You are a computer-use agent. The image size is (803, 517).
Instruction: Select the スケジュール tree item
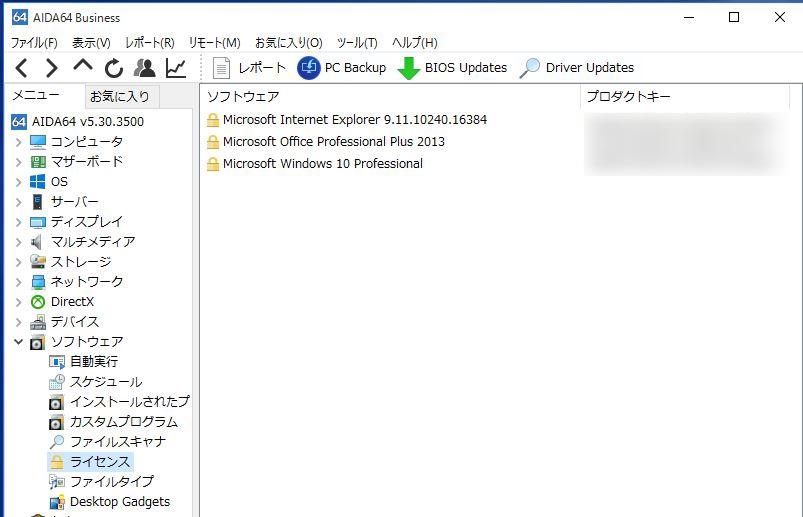click(x=105, y=382)
